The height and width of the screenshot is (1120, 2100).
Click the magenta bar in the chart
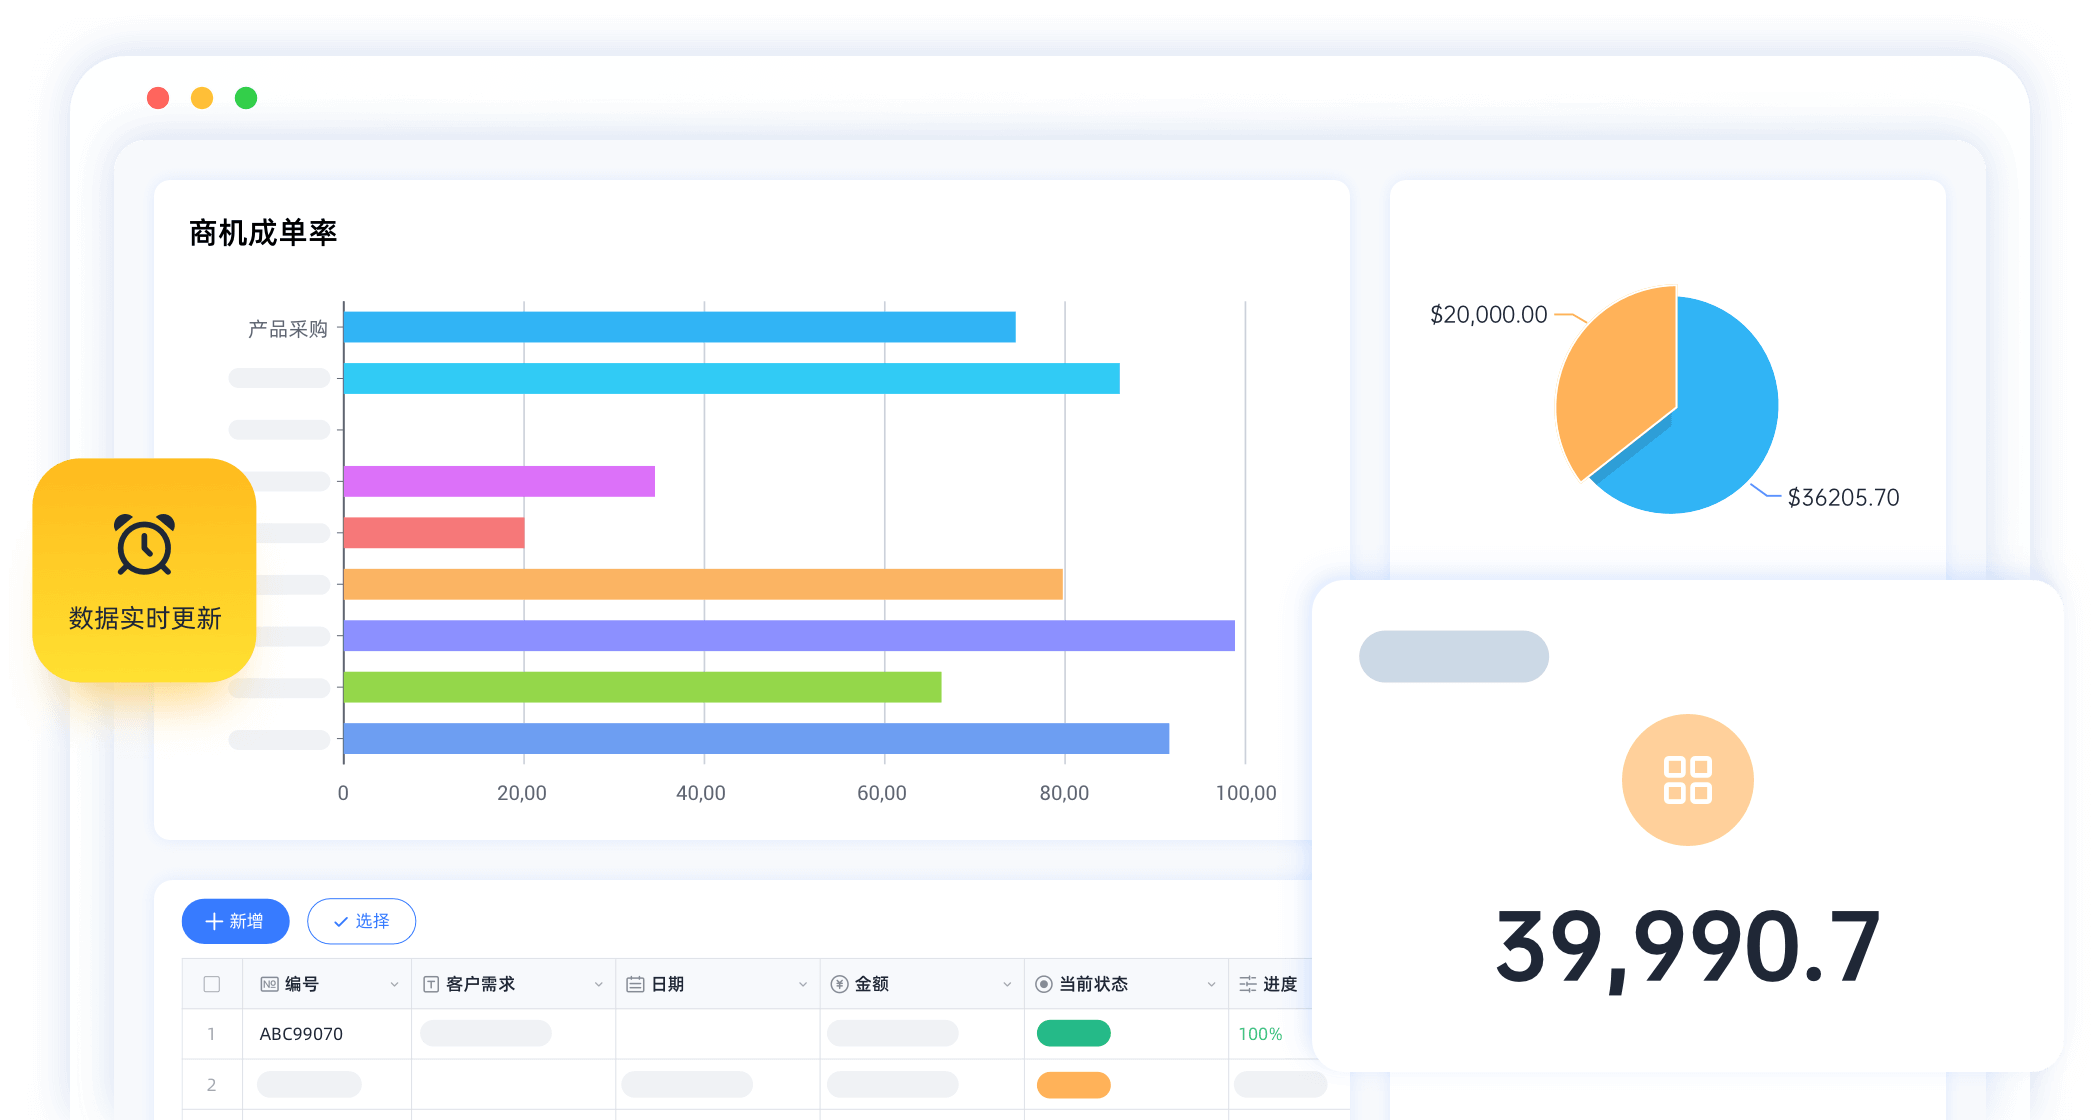tap(499, 481)
